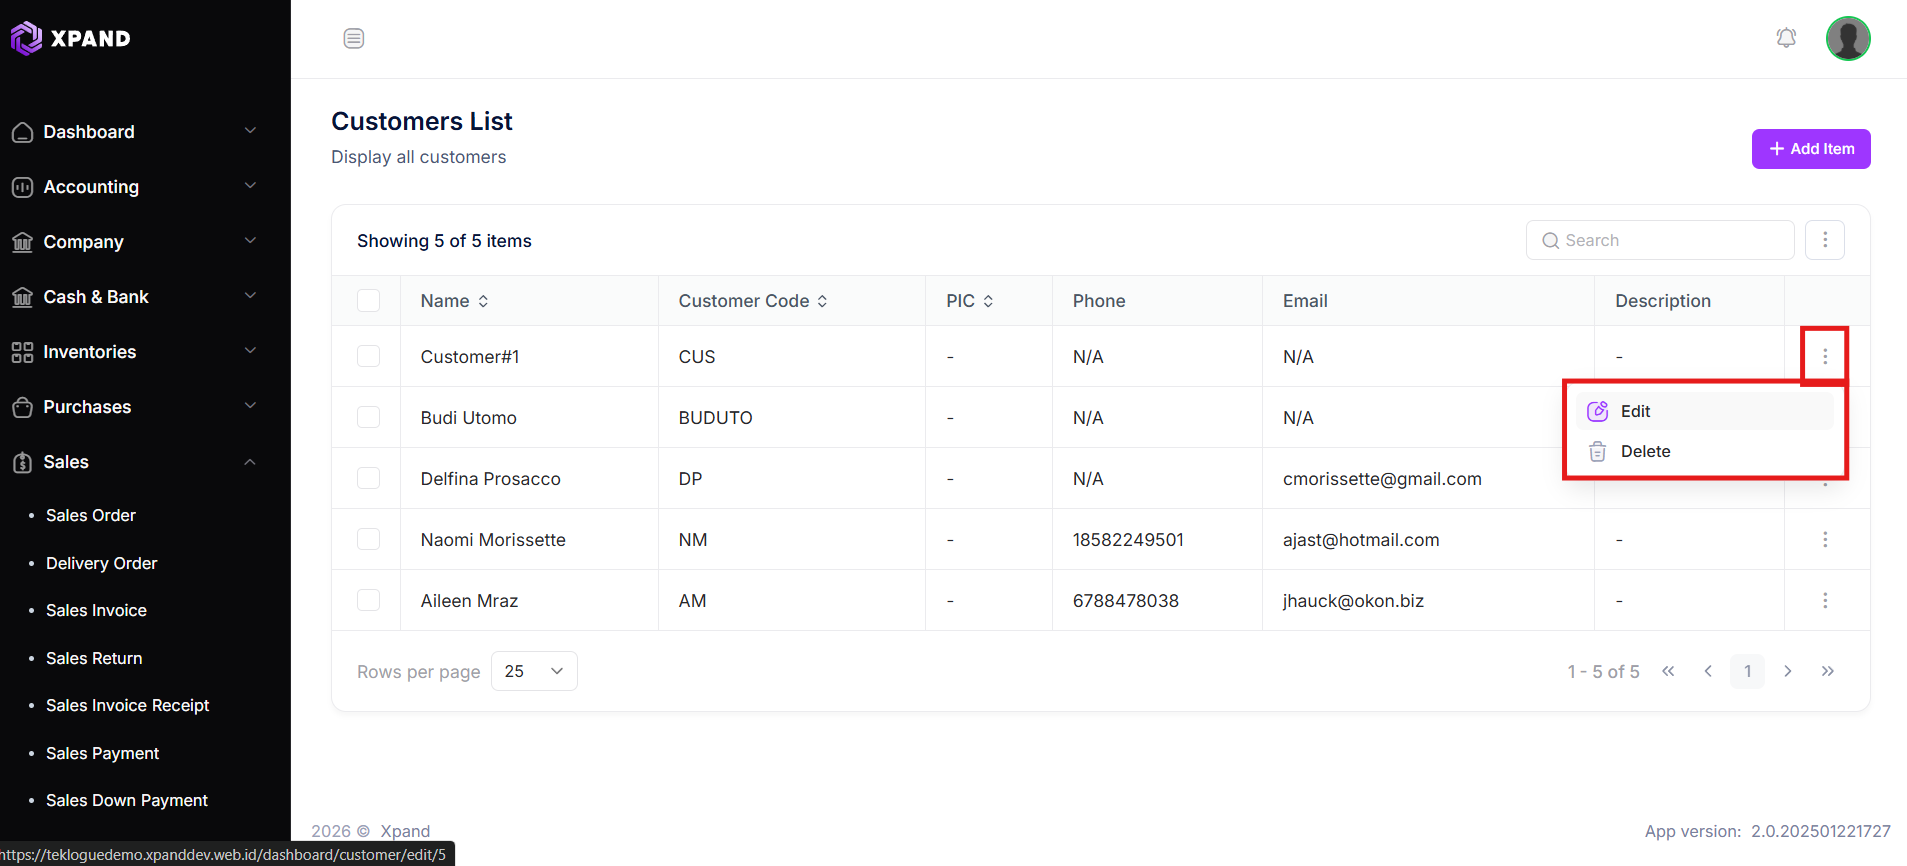Select the Budi Utomo row checkbox
The image size is (1907, 866).
click(x=368, y=417)
